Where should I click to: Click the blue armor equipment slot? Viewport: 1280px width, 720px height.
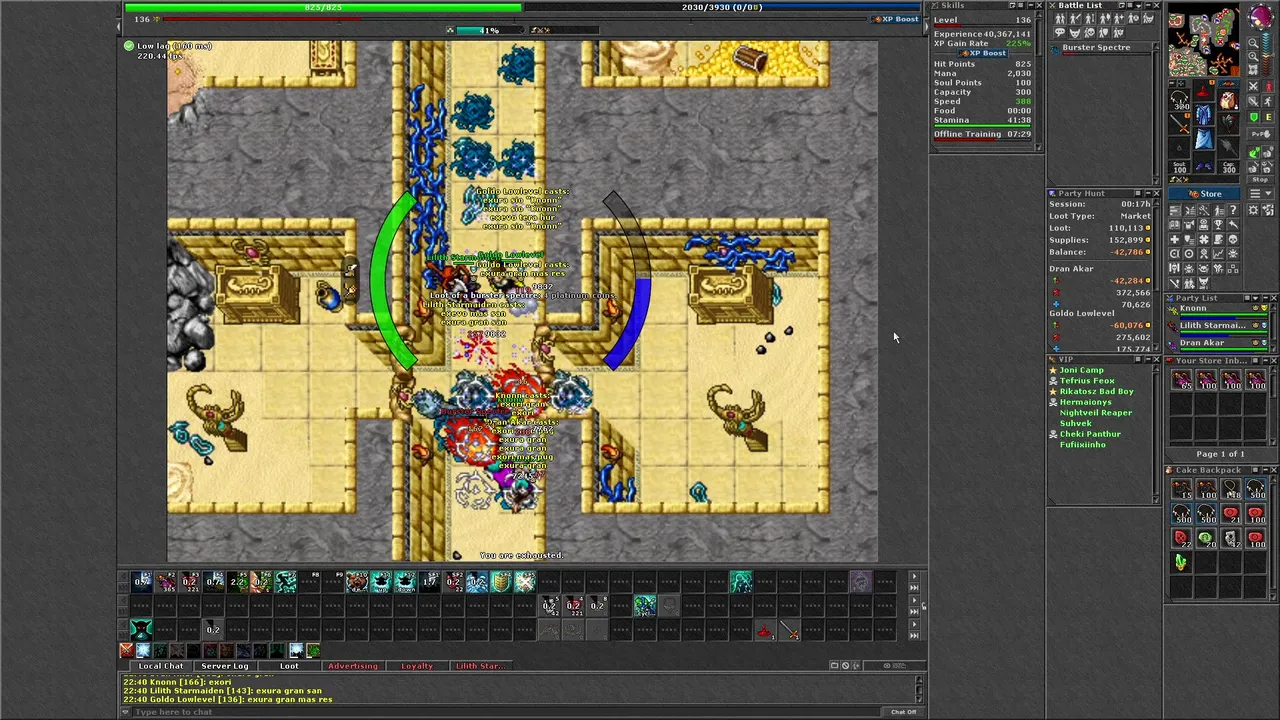[x=1205, y=114]
